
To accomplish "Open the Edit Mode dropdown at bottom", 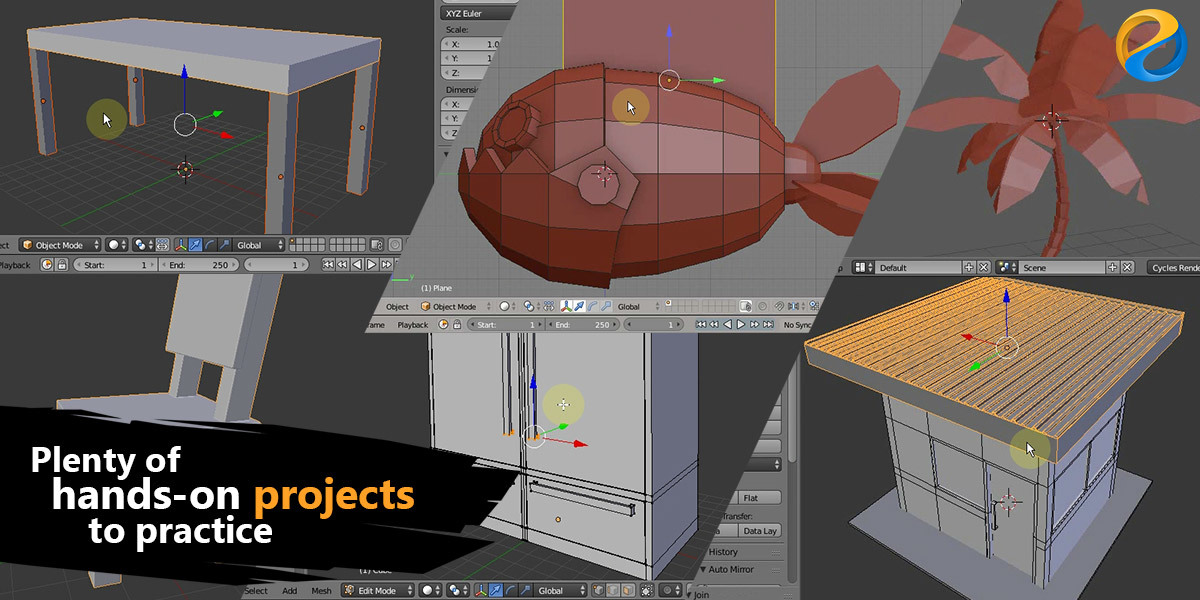I will pos(376,591).
